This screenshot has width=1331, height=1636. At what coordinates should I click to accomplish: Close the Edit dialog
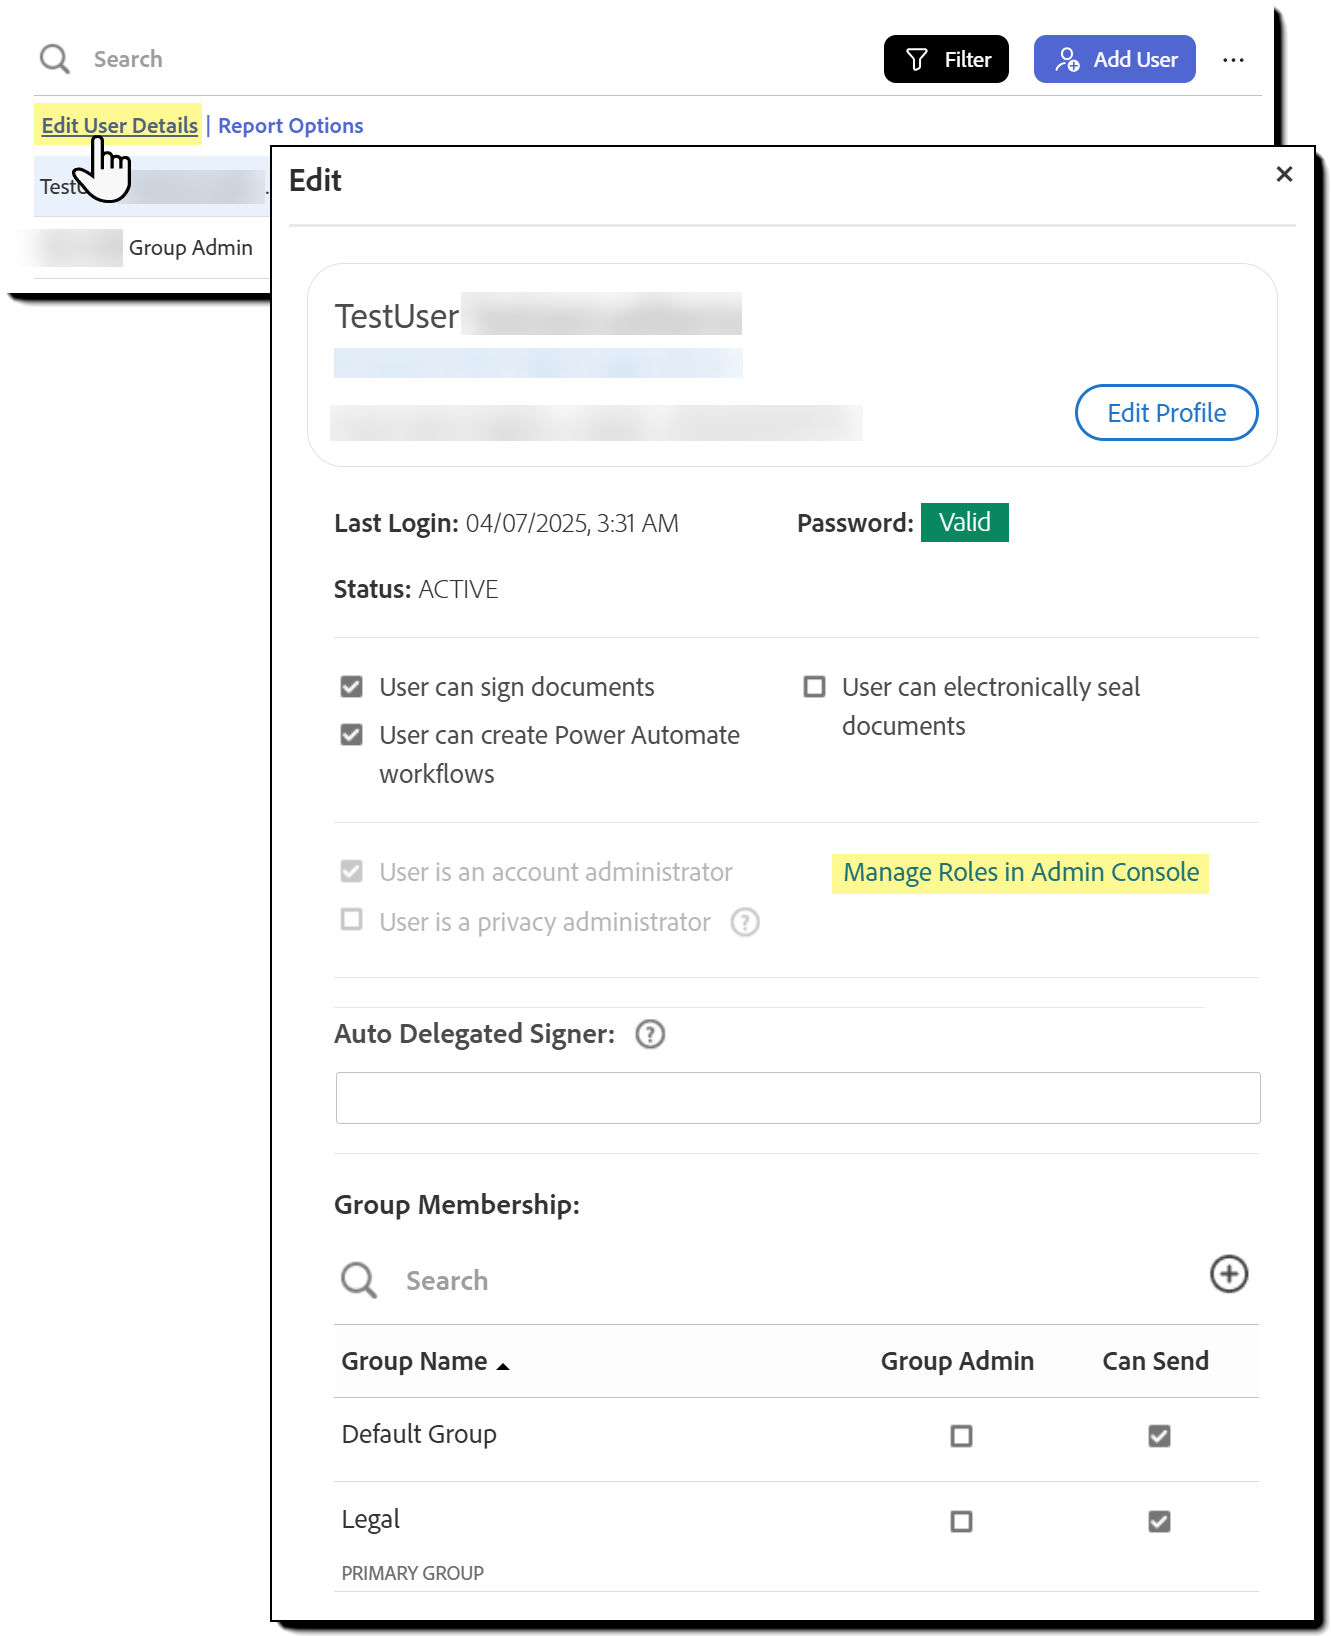click(x=1284, y=175)
